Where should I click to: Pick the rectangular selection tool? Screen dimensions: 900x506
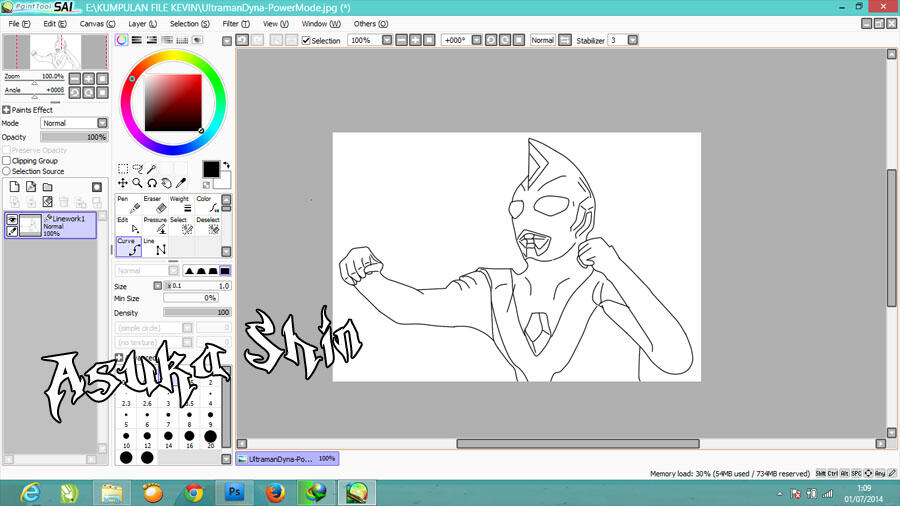pos(123,169)
